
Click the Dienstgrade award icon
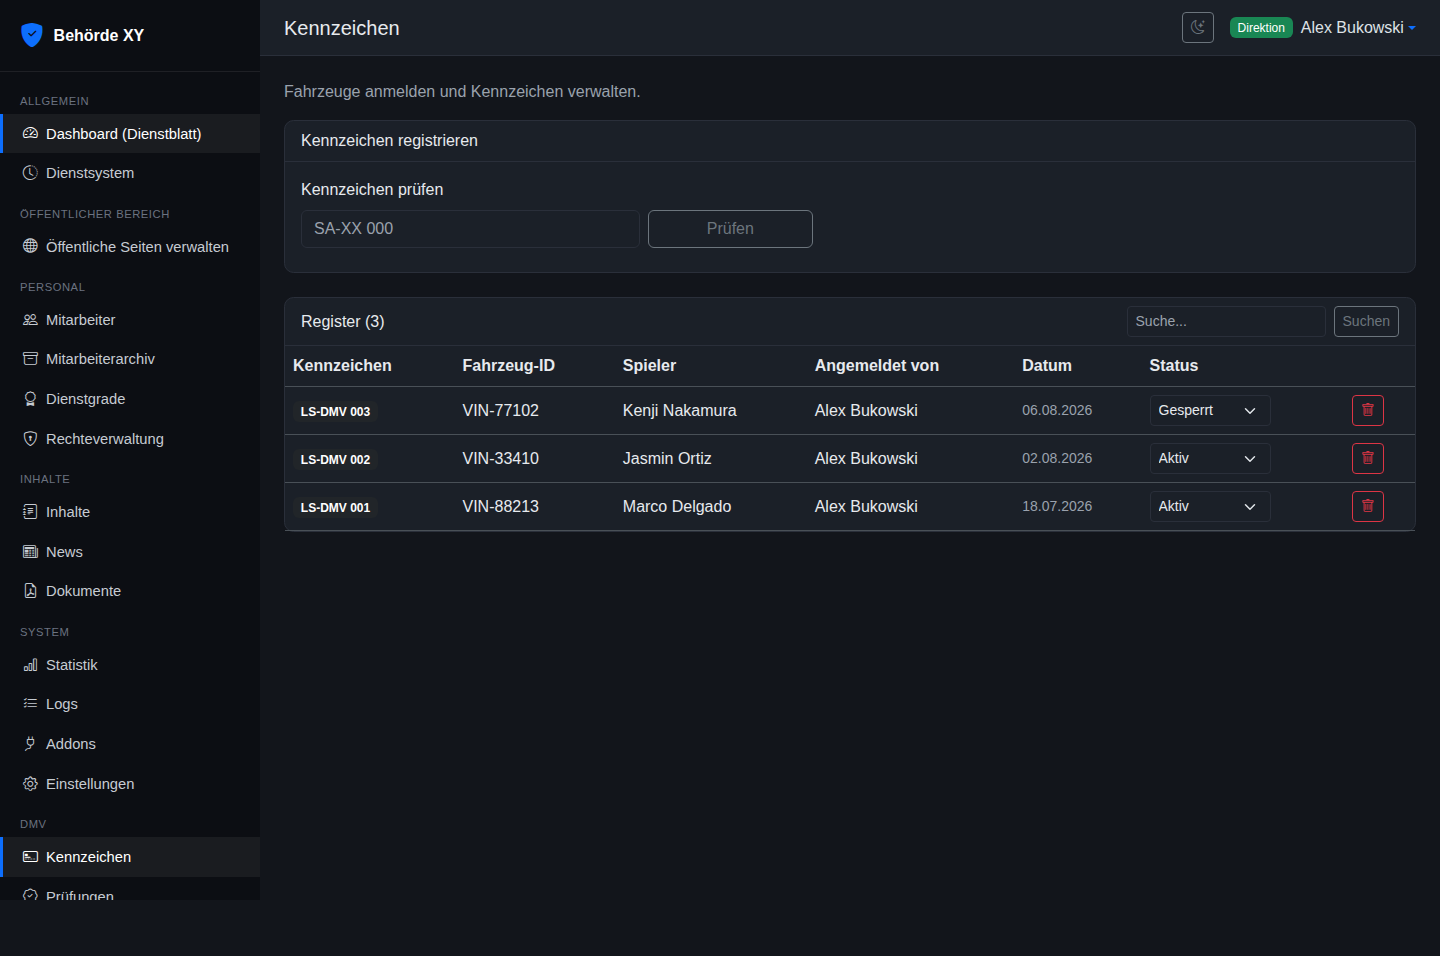point(30,399)
